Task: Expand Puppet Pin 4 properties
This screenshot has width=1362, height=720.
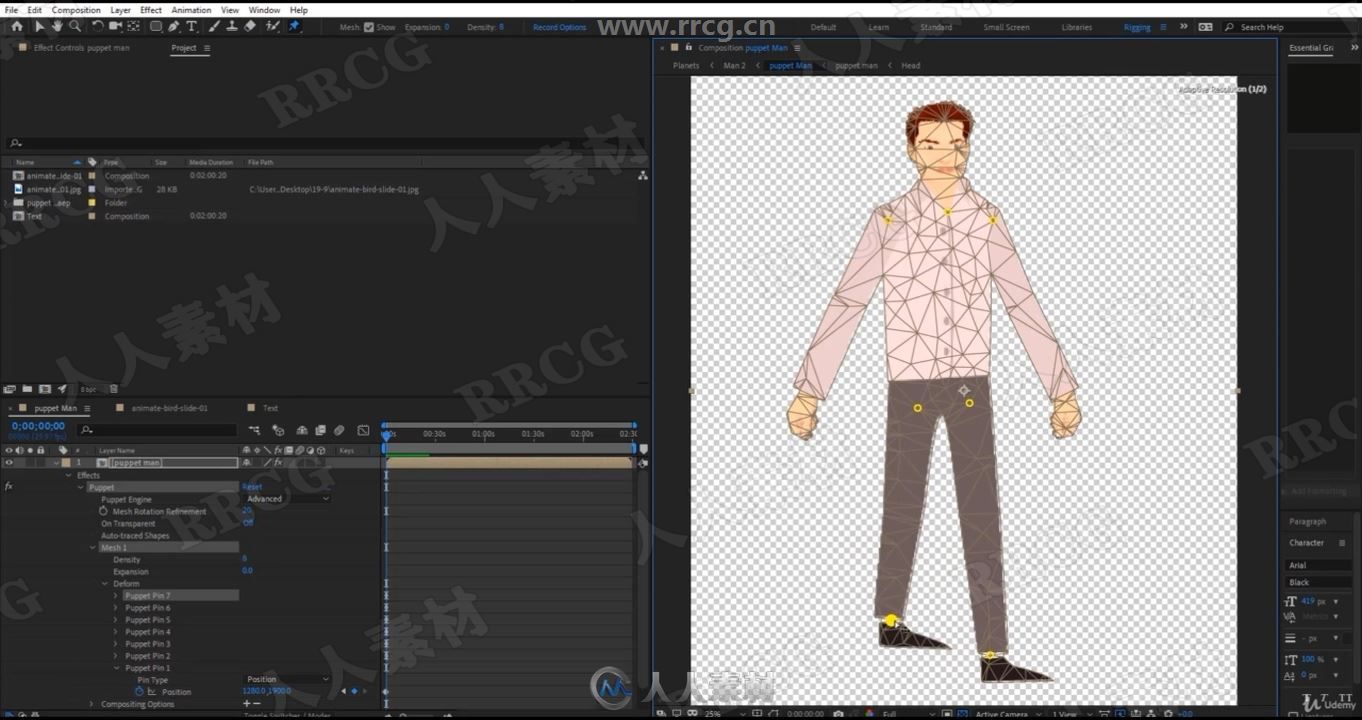Action: pyautogui.click(x=116, y=631)
